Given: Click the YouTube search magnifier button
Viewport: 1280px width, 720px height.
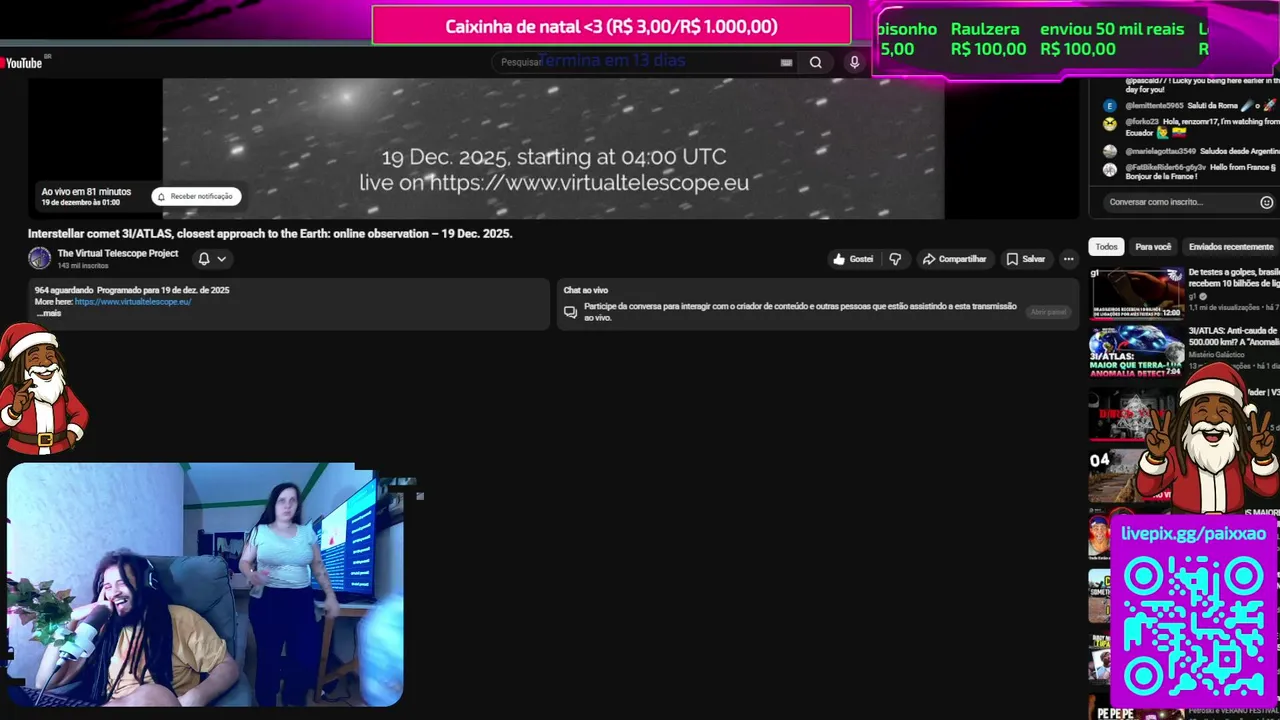Looking at the screenshot, I should point(816,62).
